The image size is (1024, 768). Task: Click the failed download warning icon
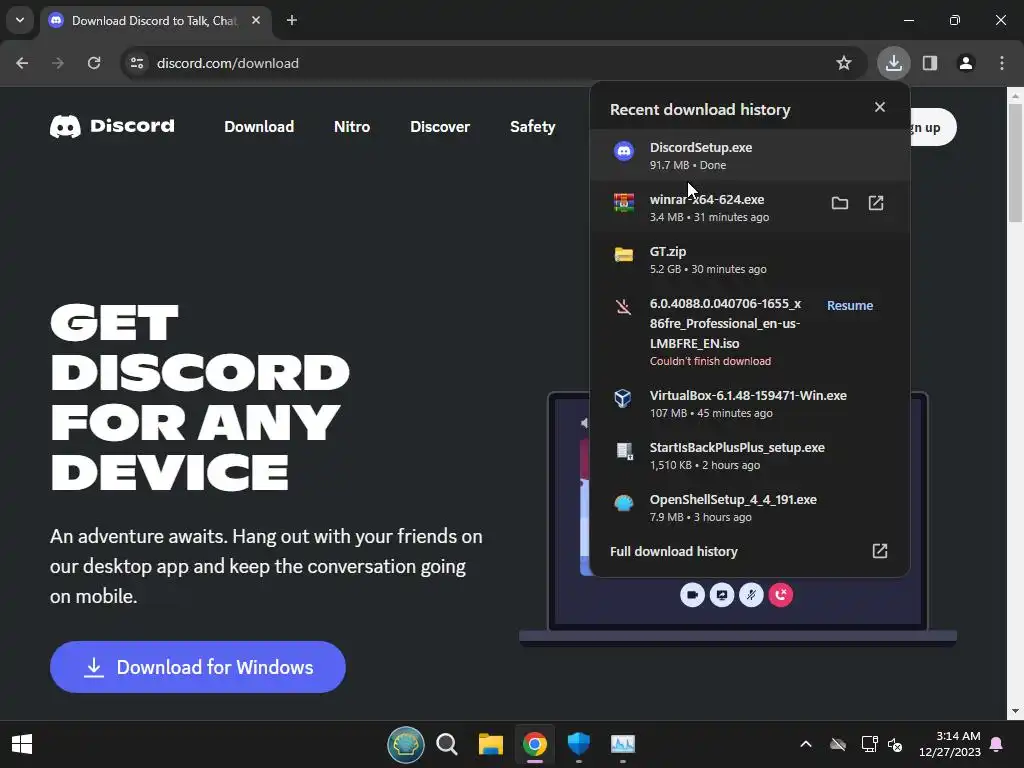[x=623, y=306]
